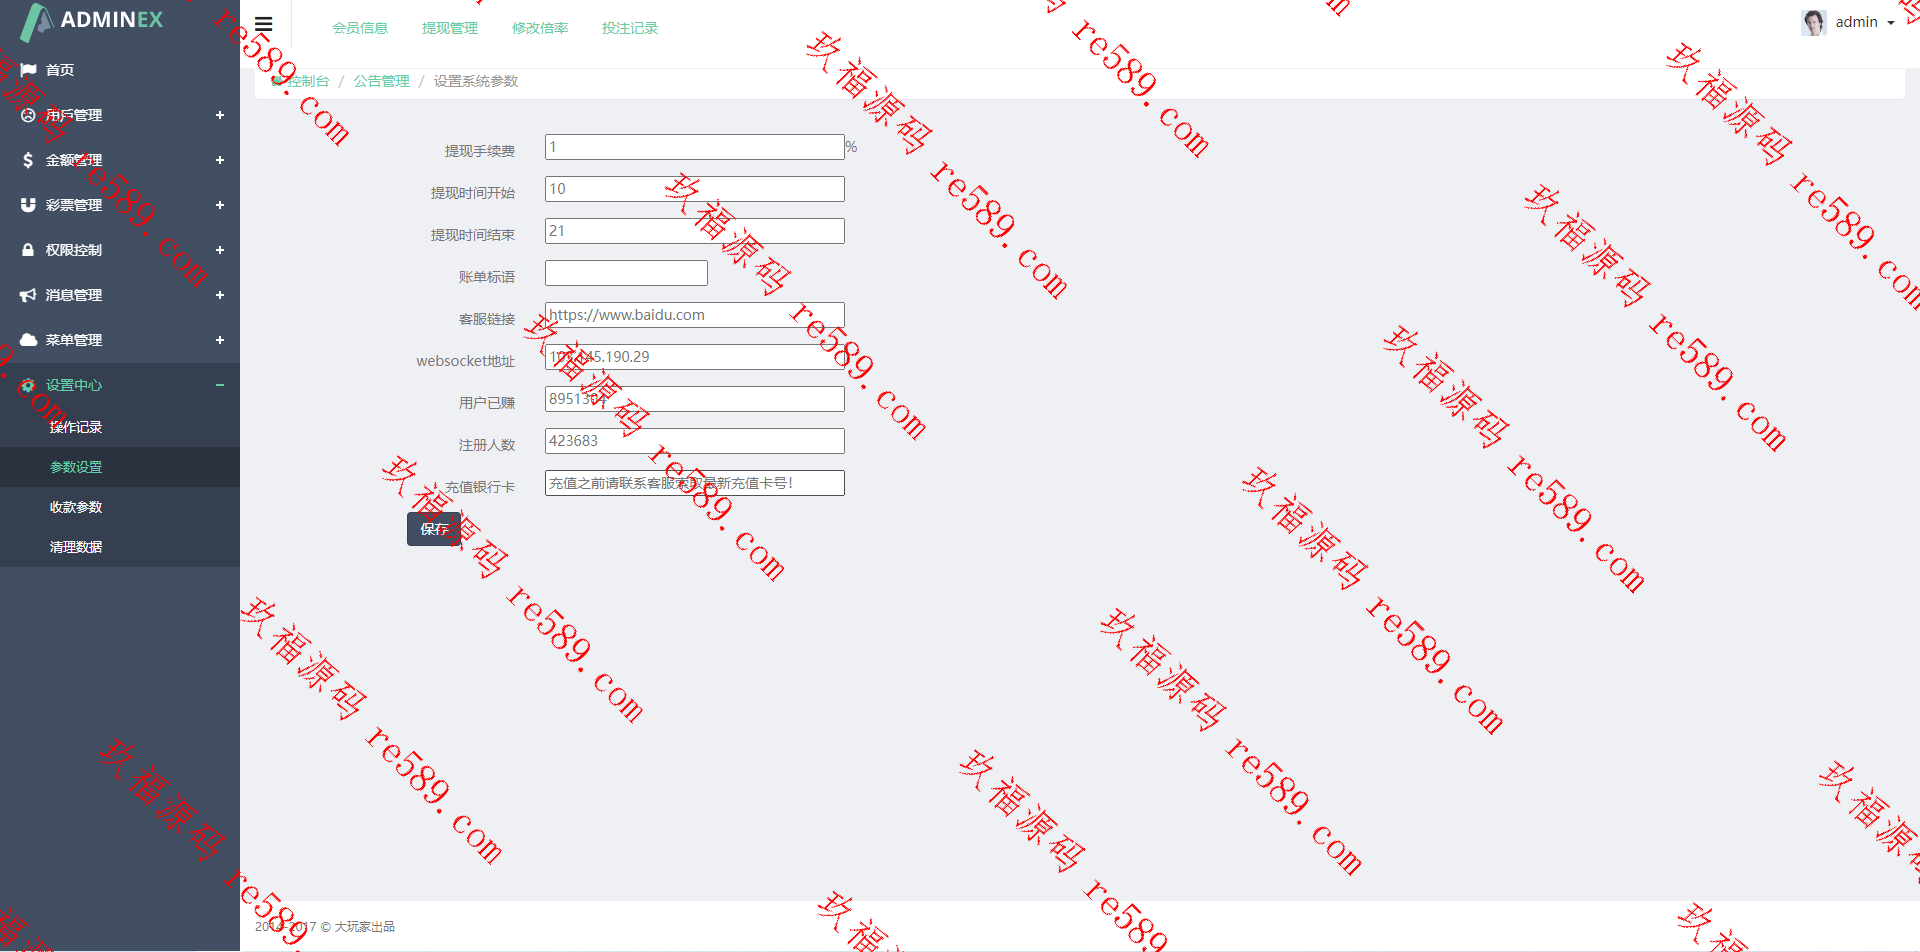Focus the 注册人数 input showing 423683
Image resolution: width=1920 pixels, height=952 pixels.
[695, 441]
